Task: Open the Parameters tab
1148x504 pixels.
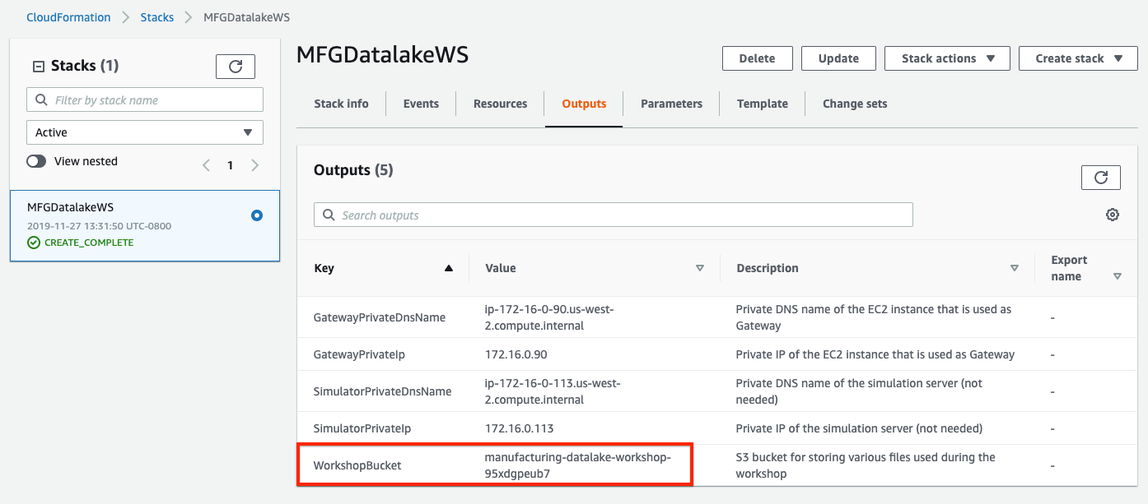Action: (x=671, y=104)
